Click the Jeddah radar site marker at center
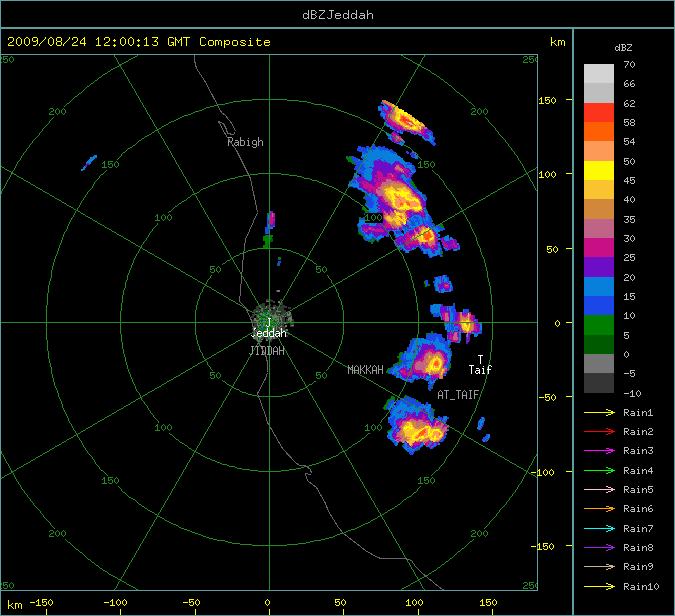This screenshot has width=675, height=616. pos(268,321)
